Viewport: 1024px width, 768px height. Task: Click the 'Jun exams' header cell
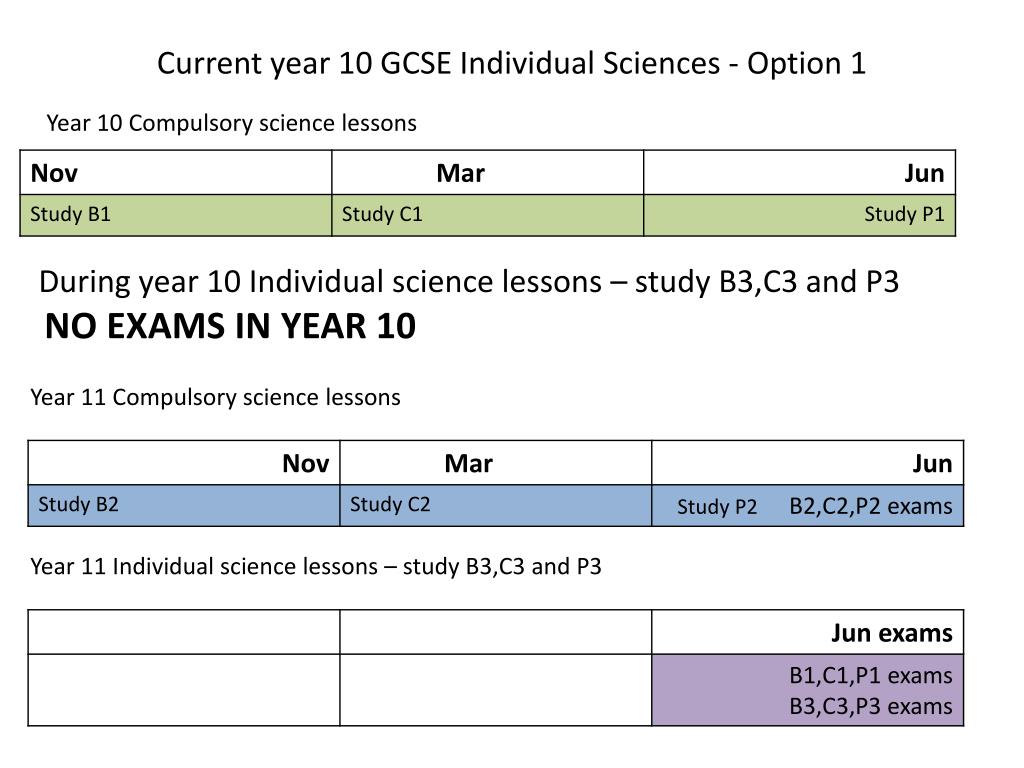pos(807,632)
